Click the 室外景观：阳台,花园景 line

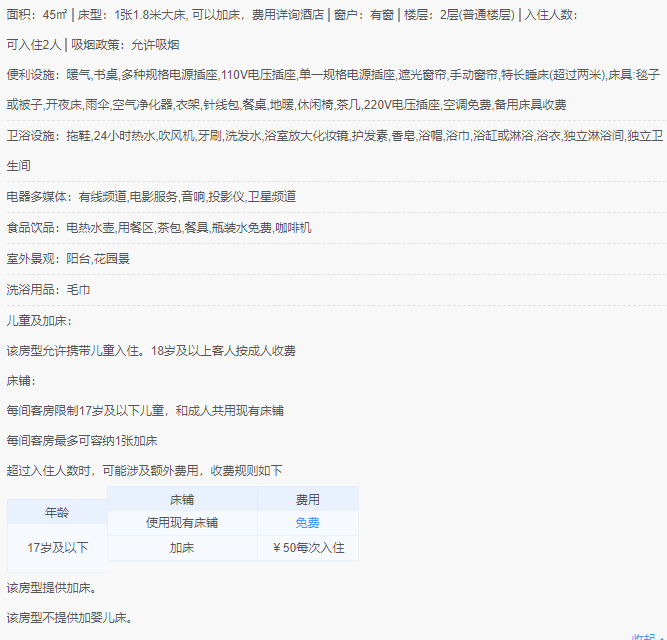68,259
